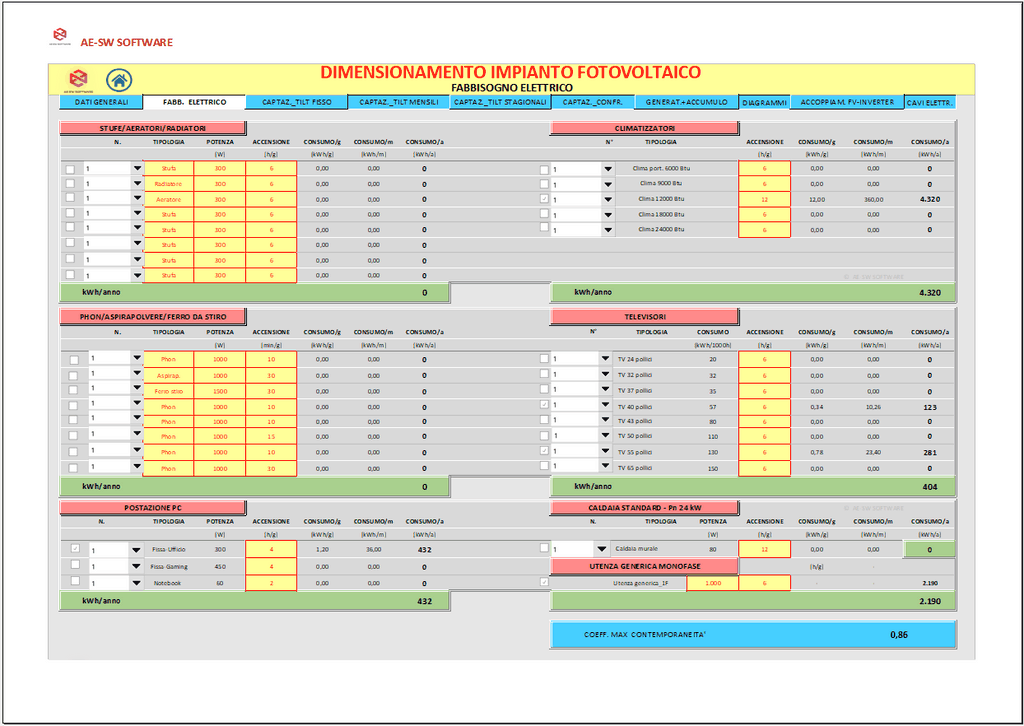
Task: Select the Aspirap. accensione minutes cell
Action: (270, 375)
